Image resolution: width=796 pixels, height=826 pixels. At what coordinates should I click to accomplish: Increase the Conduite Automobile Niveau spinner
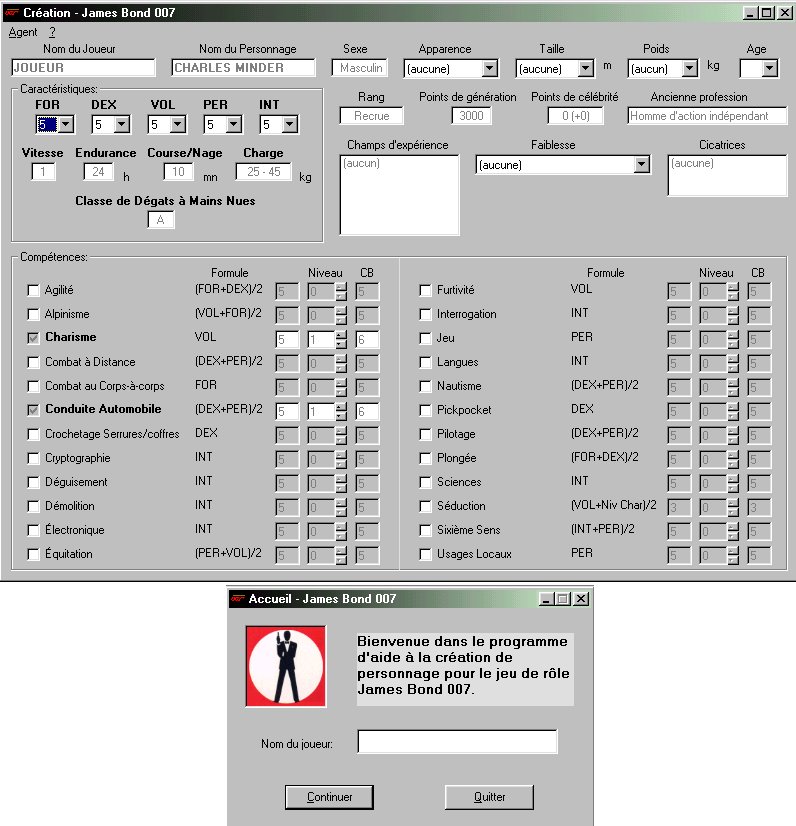coord(341,406)
